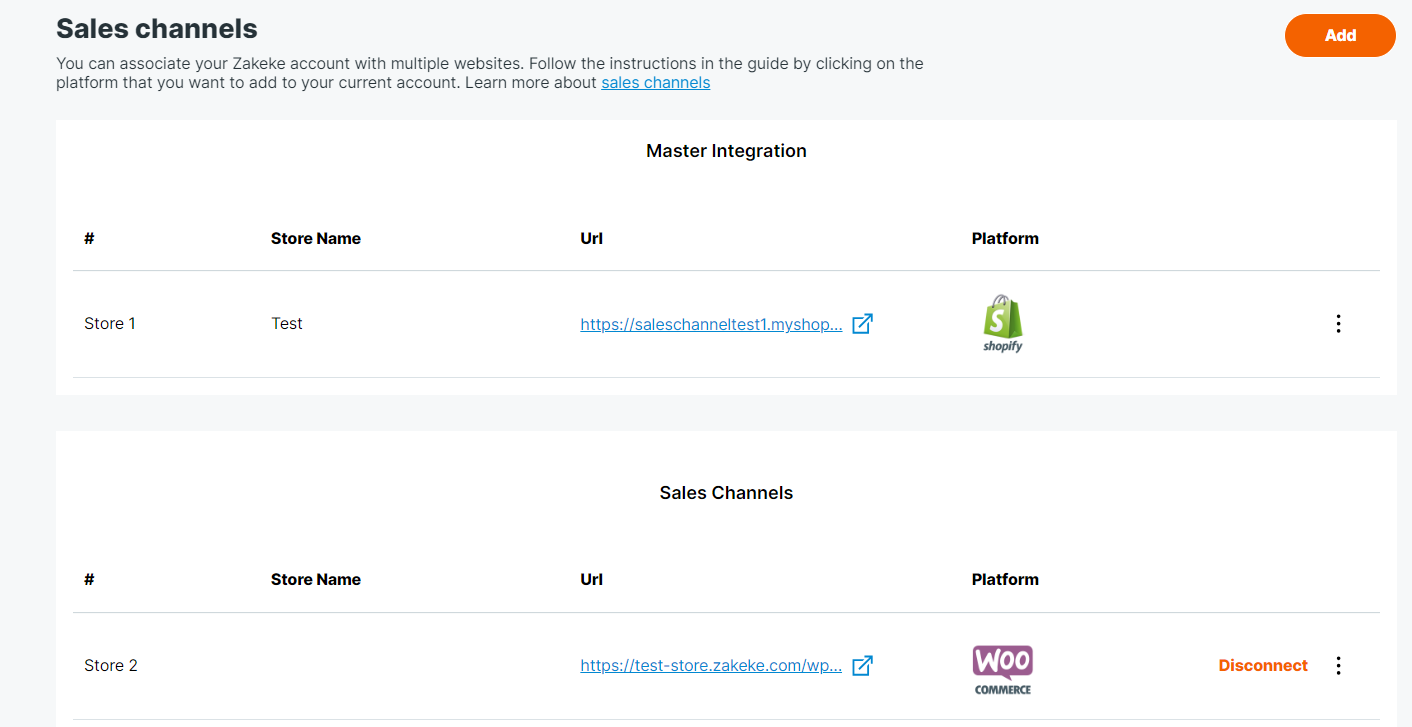Select the Store 1 row label
Screen dimensions: 1412x727
pos(110,324)
